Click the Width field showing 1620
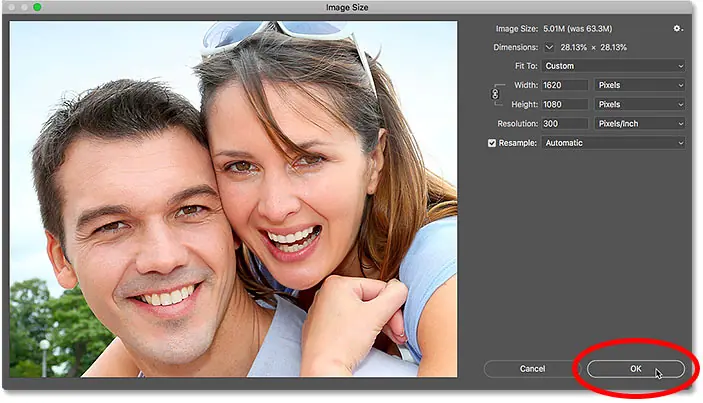 pyautogui.click(x=564, y=85)
